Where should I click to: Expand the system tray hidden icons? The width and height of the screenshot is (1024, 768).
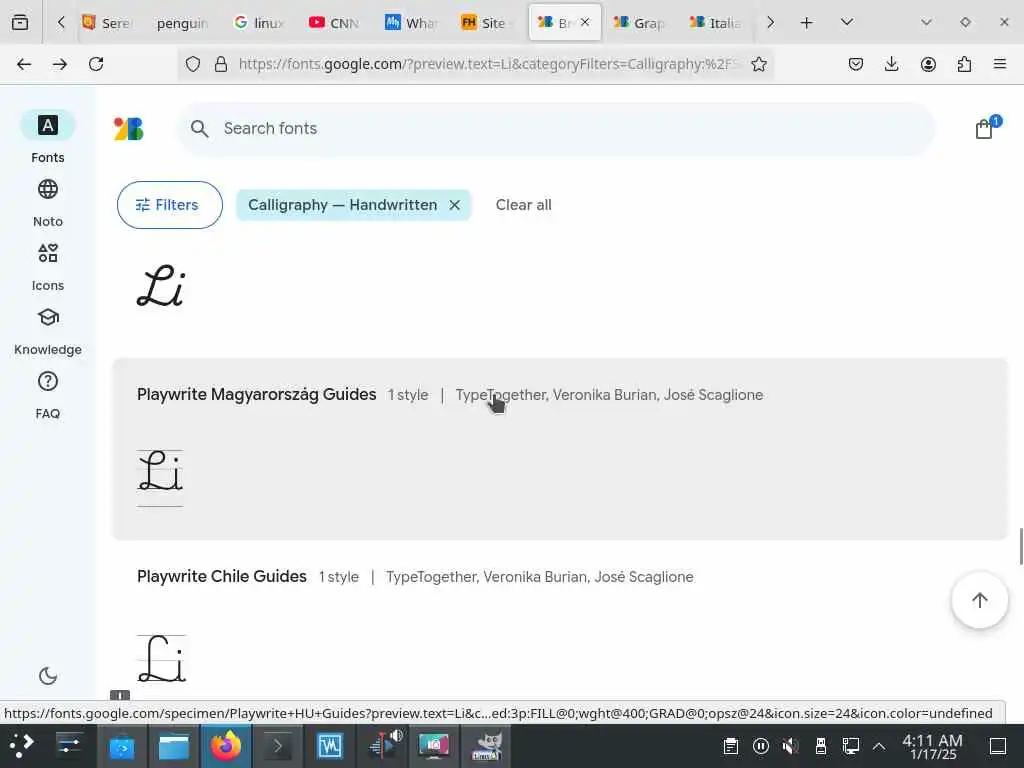(879, 746)
